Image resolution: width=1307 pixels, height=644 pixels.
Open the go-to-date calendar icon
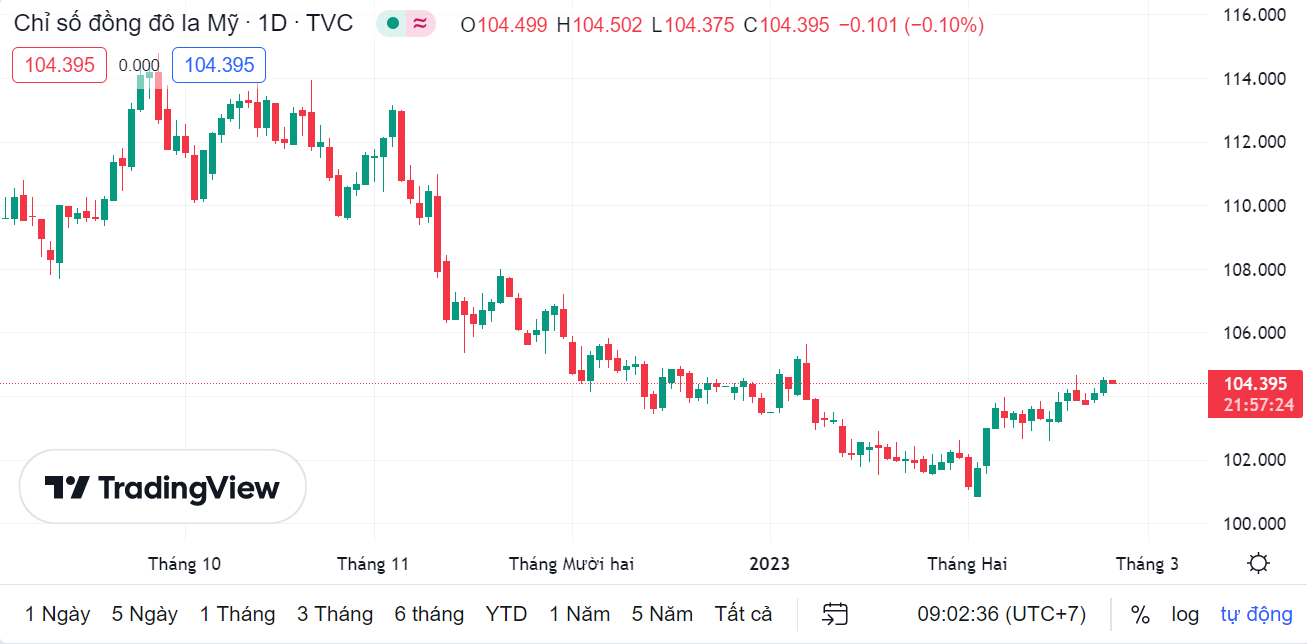(835, 614)
